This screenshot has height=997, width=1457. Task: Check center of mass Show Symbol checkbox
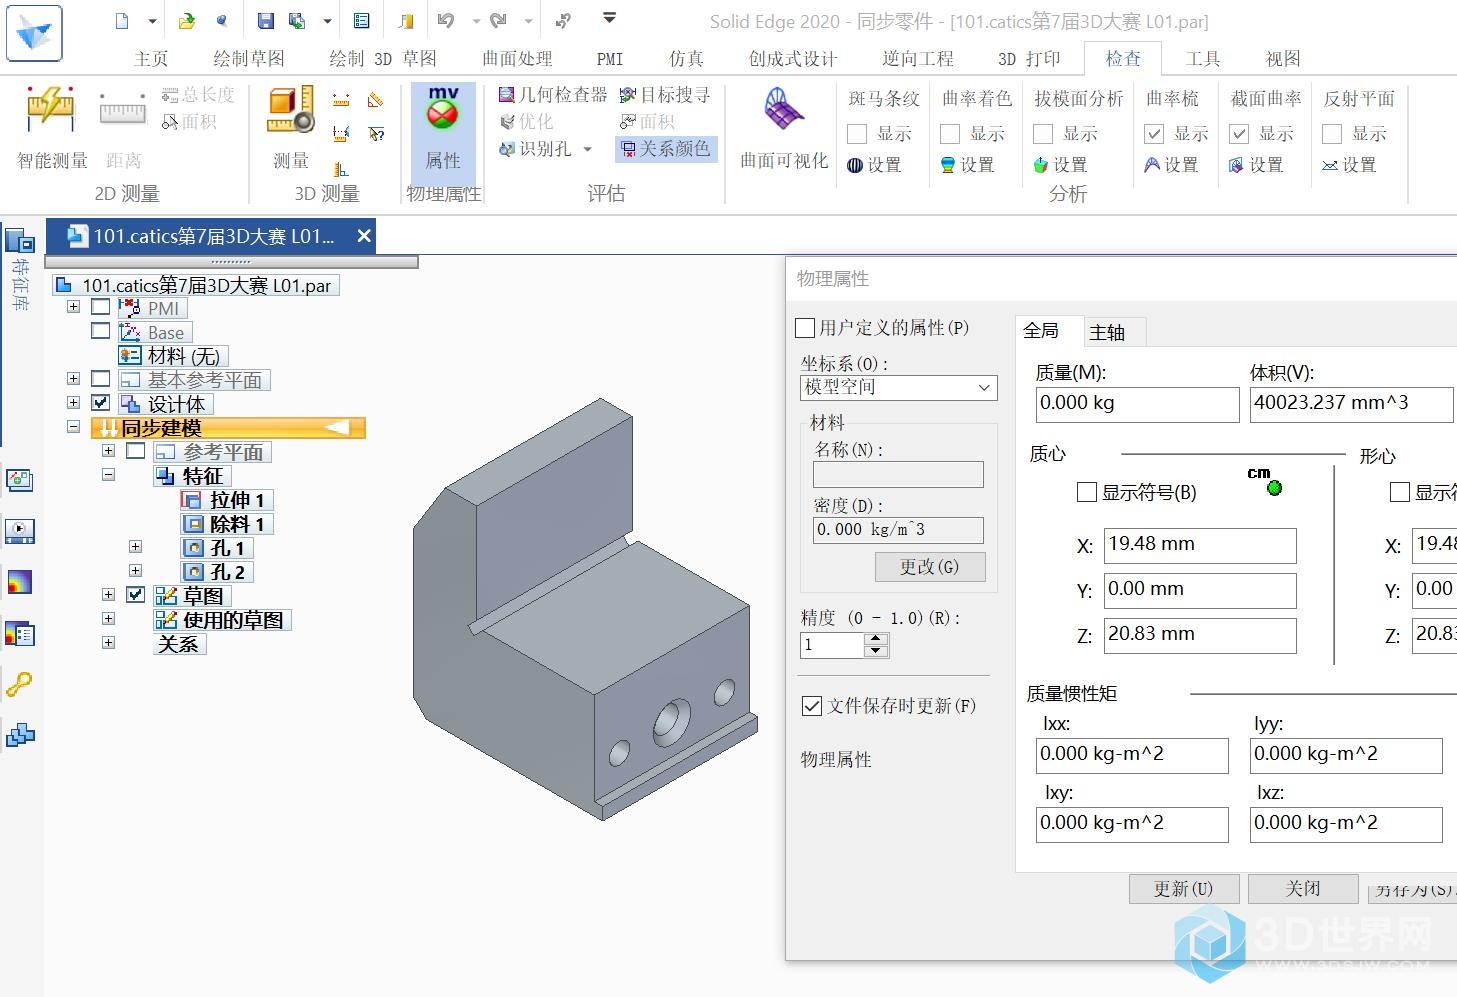[1087, 492]
